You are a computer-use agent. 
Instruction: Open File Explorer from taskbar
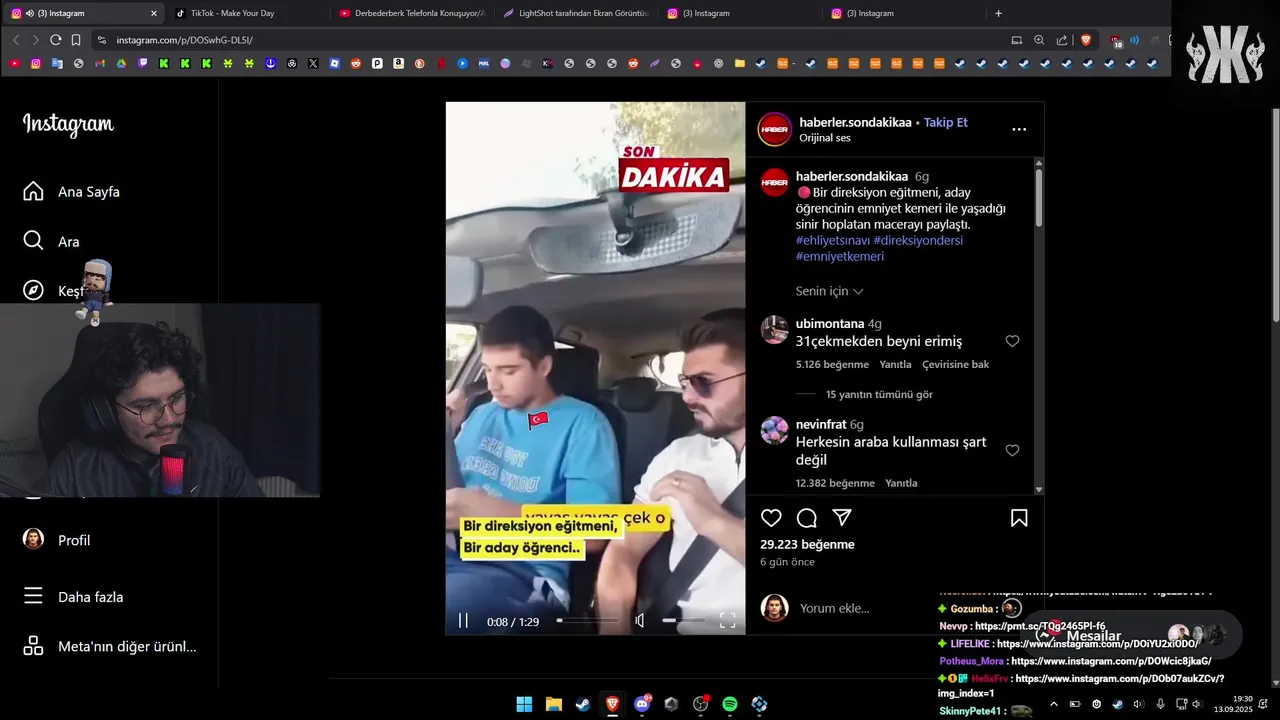(553, 704)
